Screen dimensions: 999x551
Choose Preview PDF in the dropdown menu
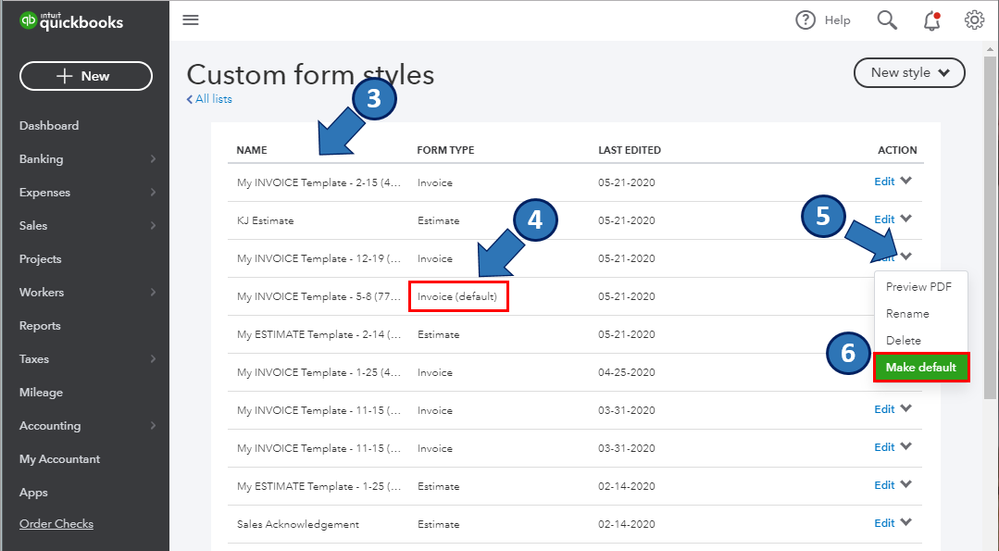919,287
